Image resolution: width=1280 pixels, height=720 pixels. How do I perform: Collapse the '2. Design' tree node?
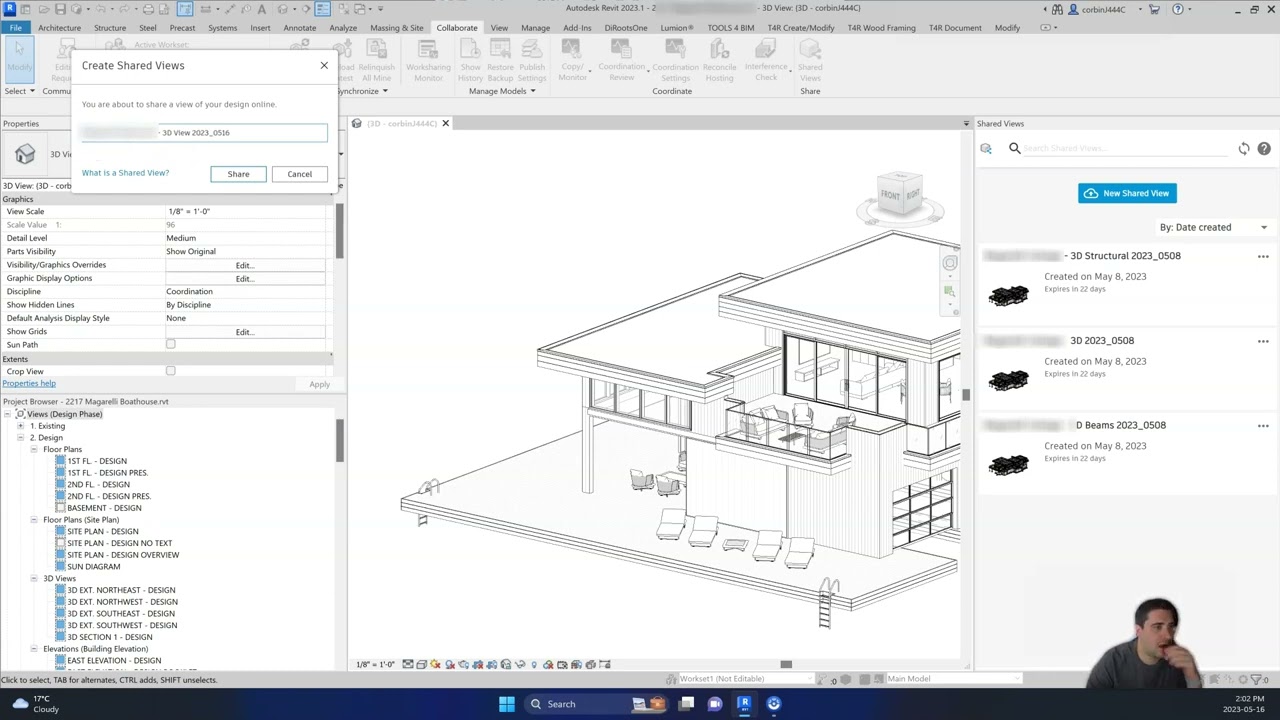[x=20, y=438]
